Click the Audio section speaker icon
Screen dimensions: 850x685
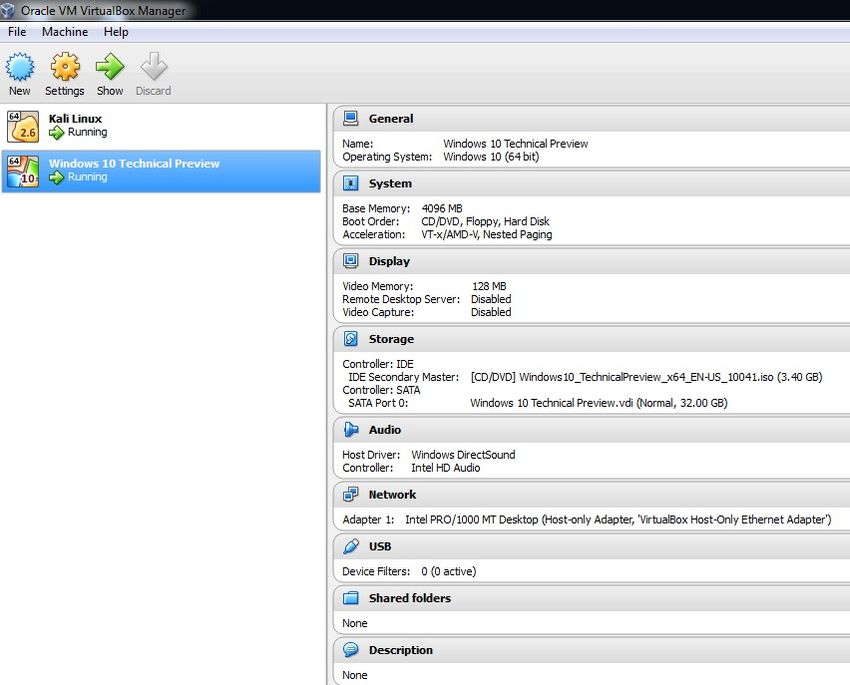coord(351,429)
